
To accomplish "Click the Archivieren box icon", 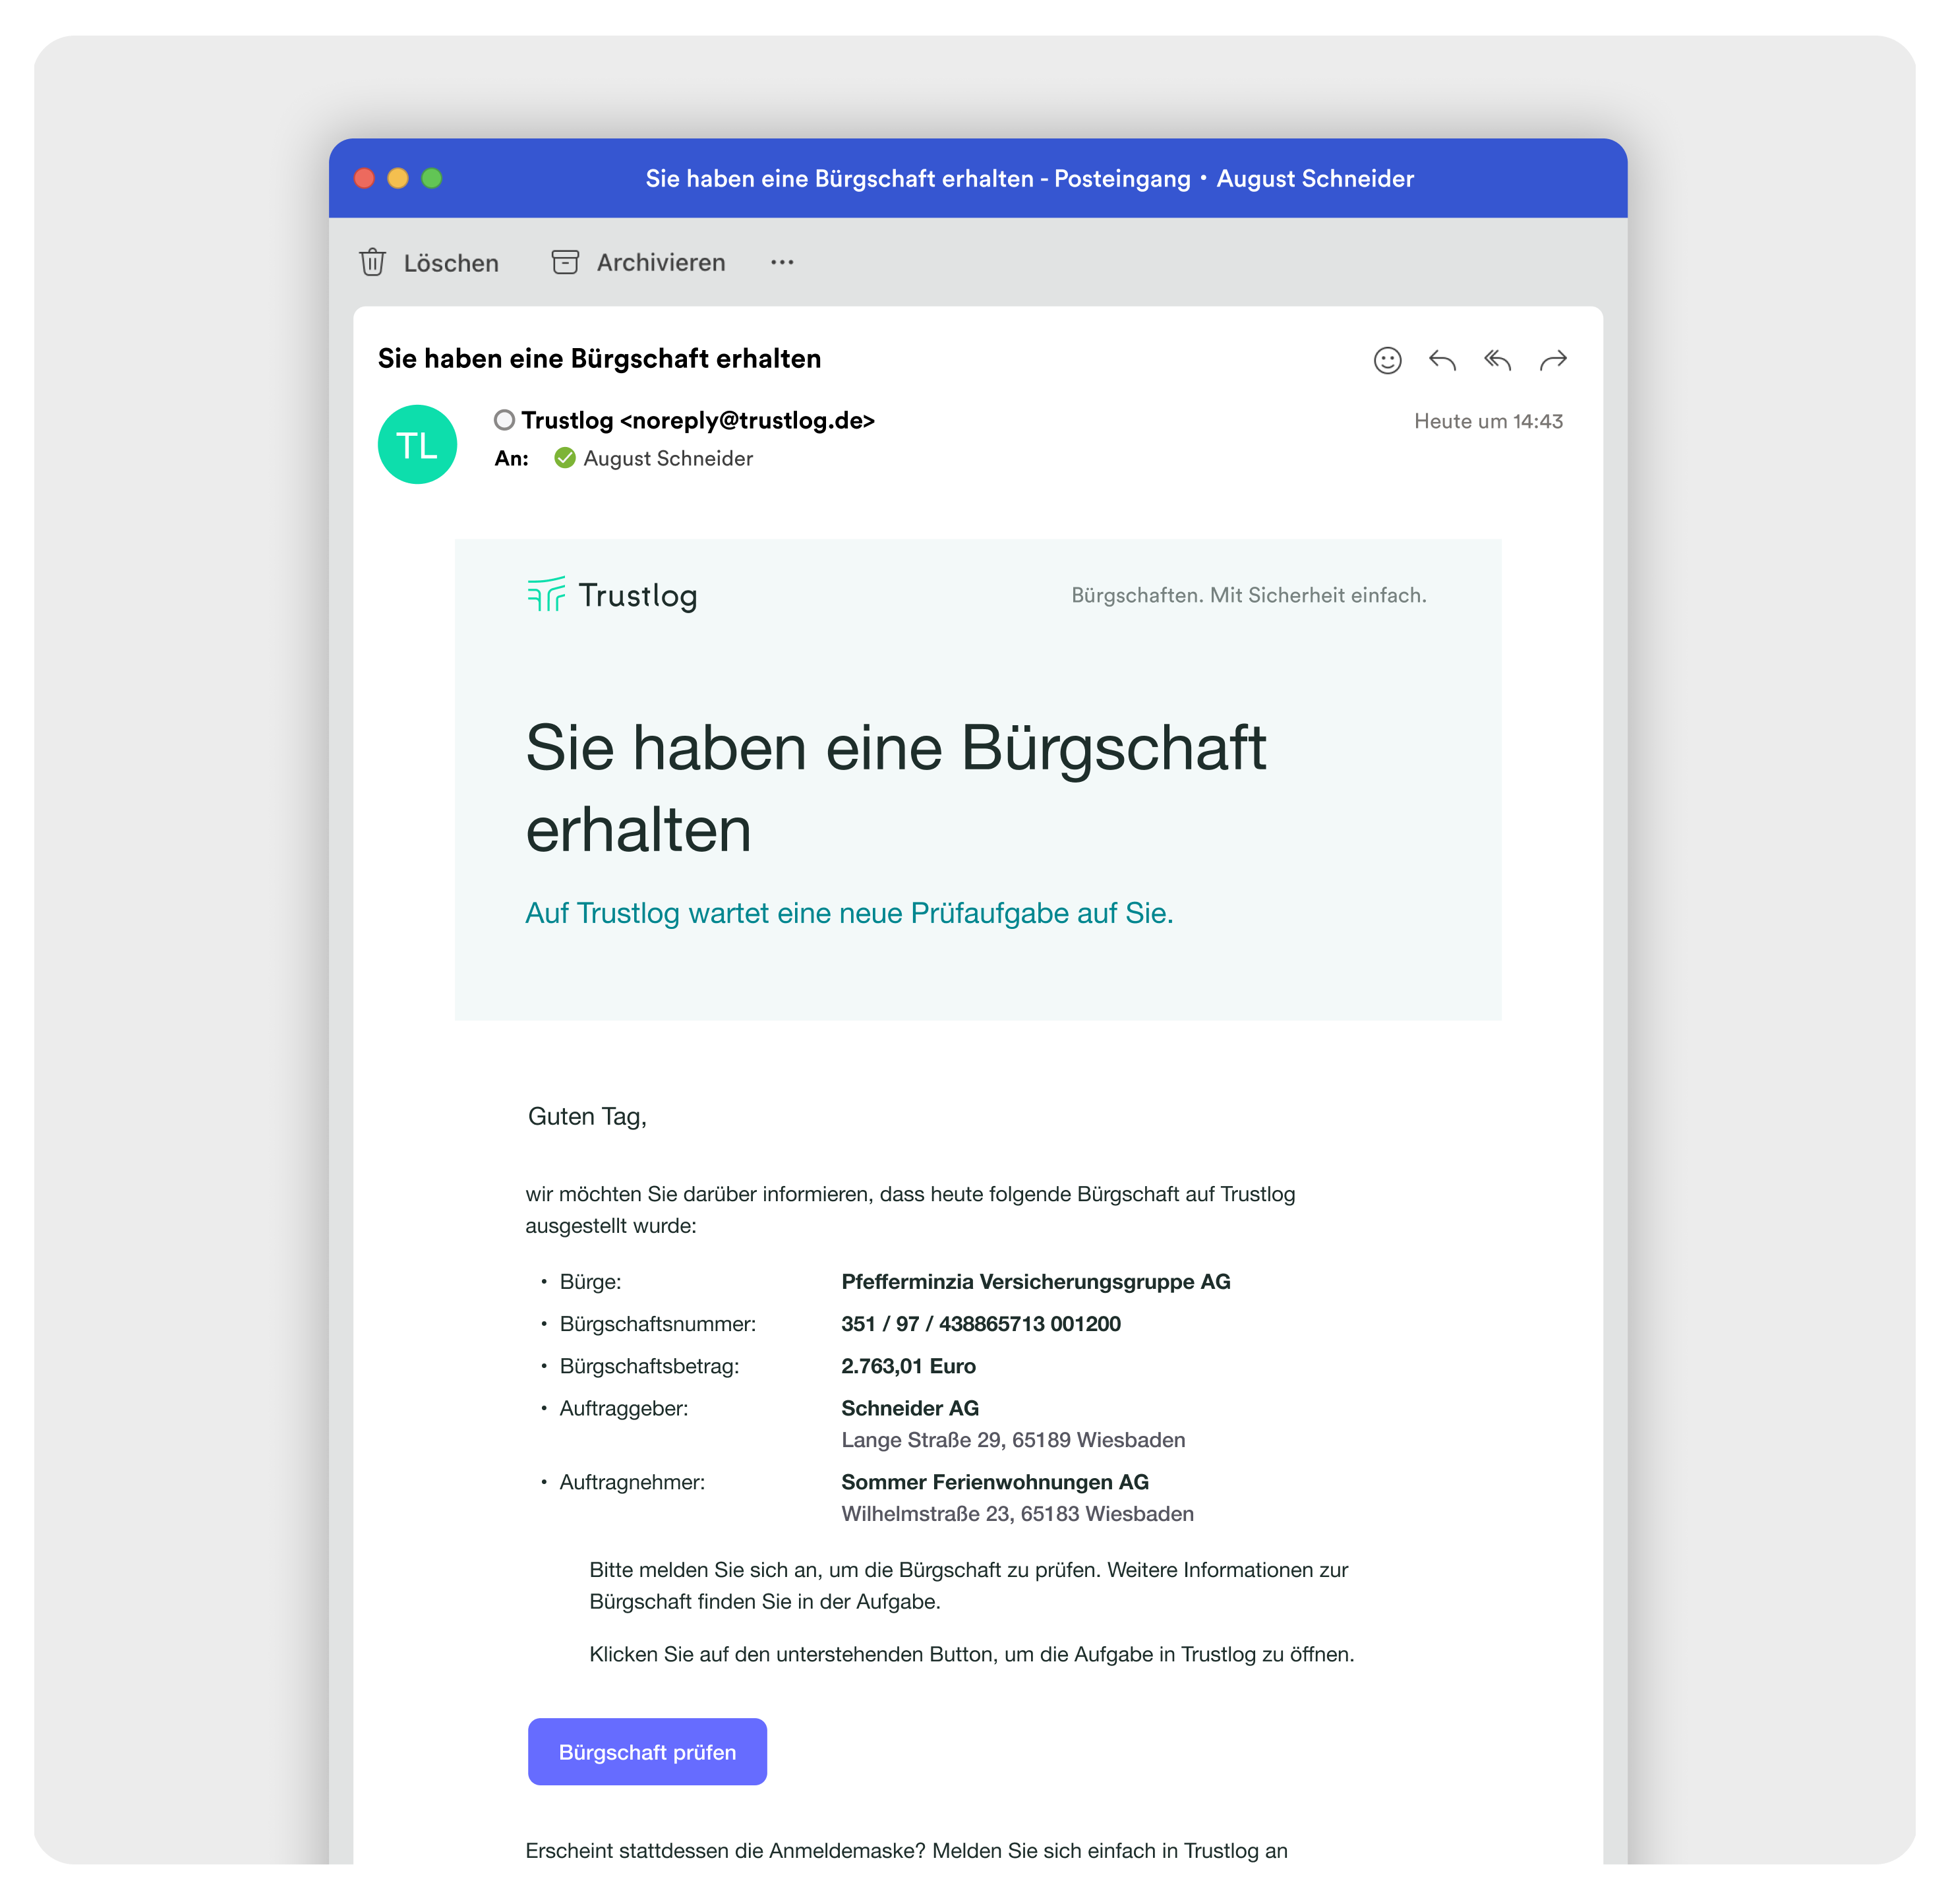I will pyautogui.click(x=565, y=262).
